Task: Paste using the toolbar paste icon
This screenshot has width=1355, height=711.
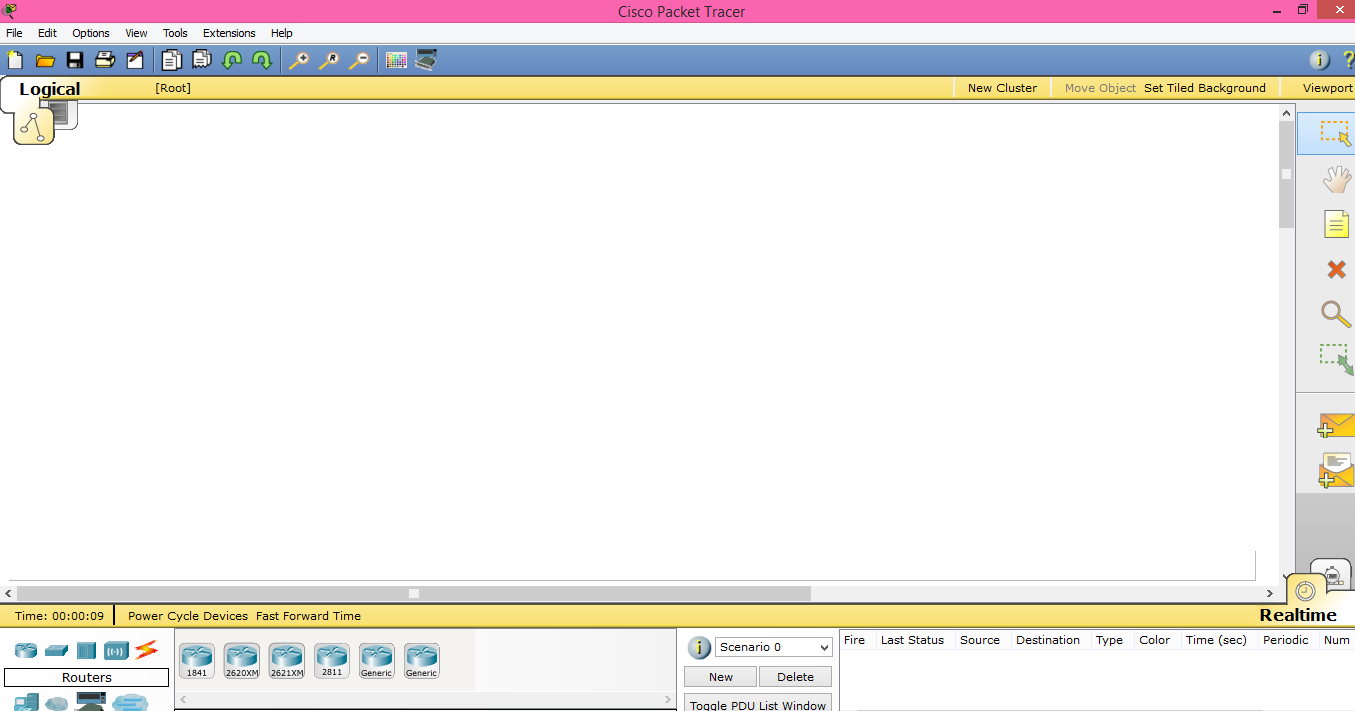Action: (202, 60)
